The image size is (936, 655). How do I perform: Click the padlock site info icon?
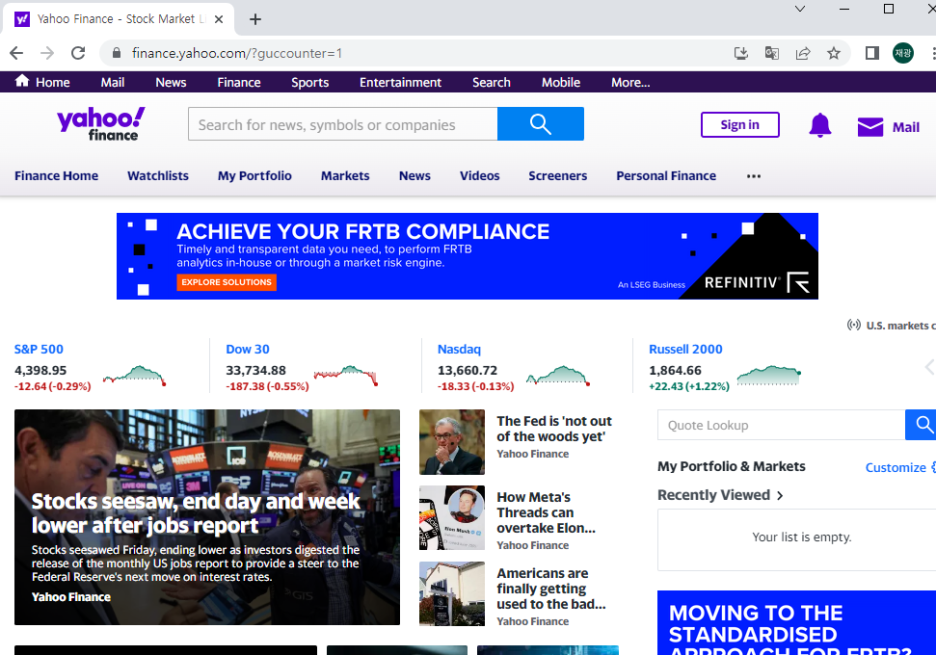(117, 53)
